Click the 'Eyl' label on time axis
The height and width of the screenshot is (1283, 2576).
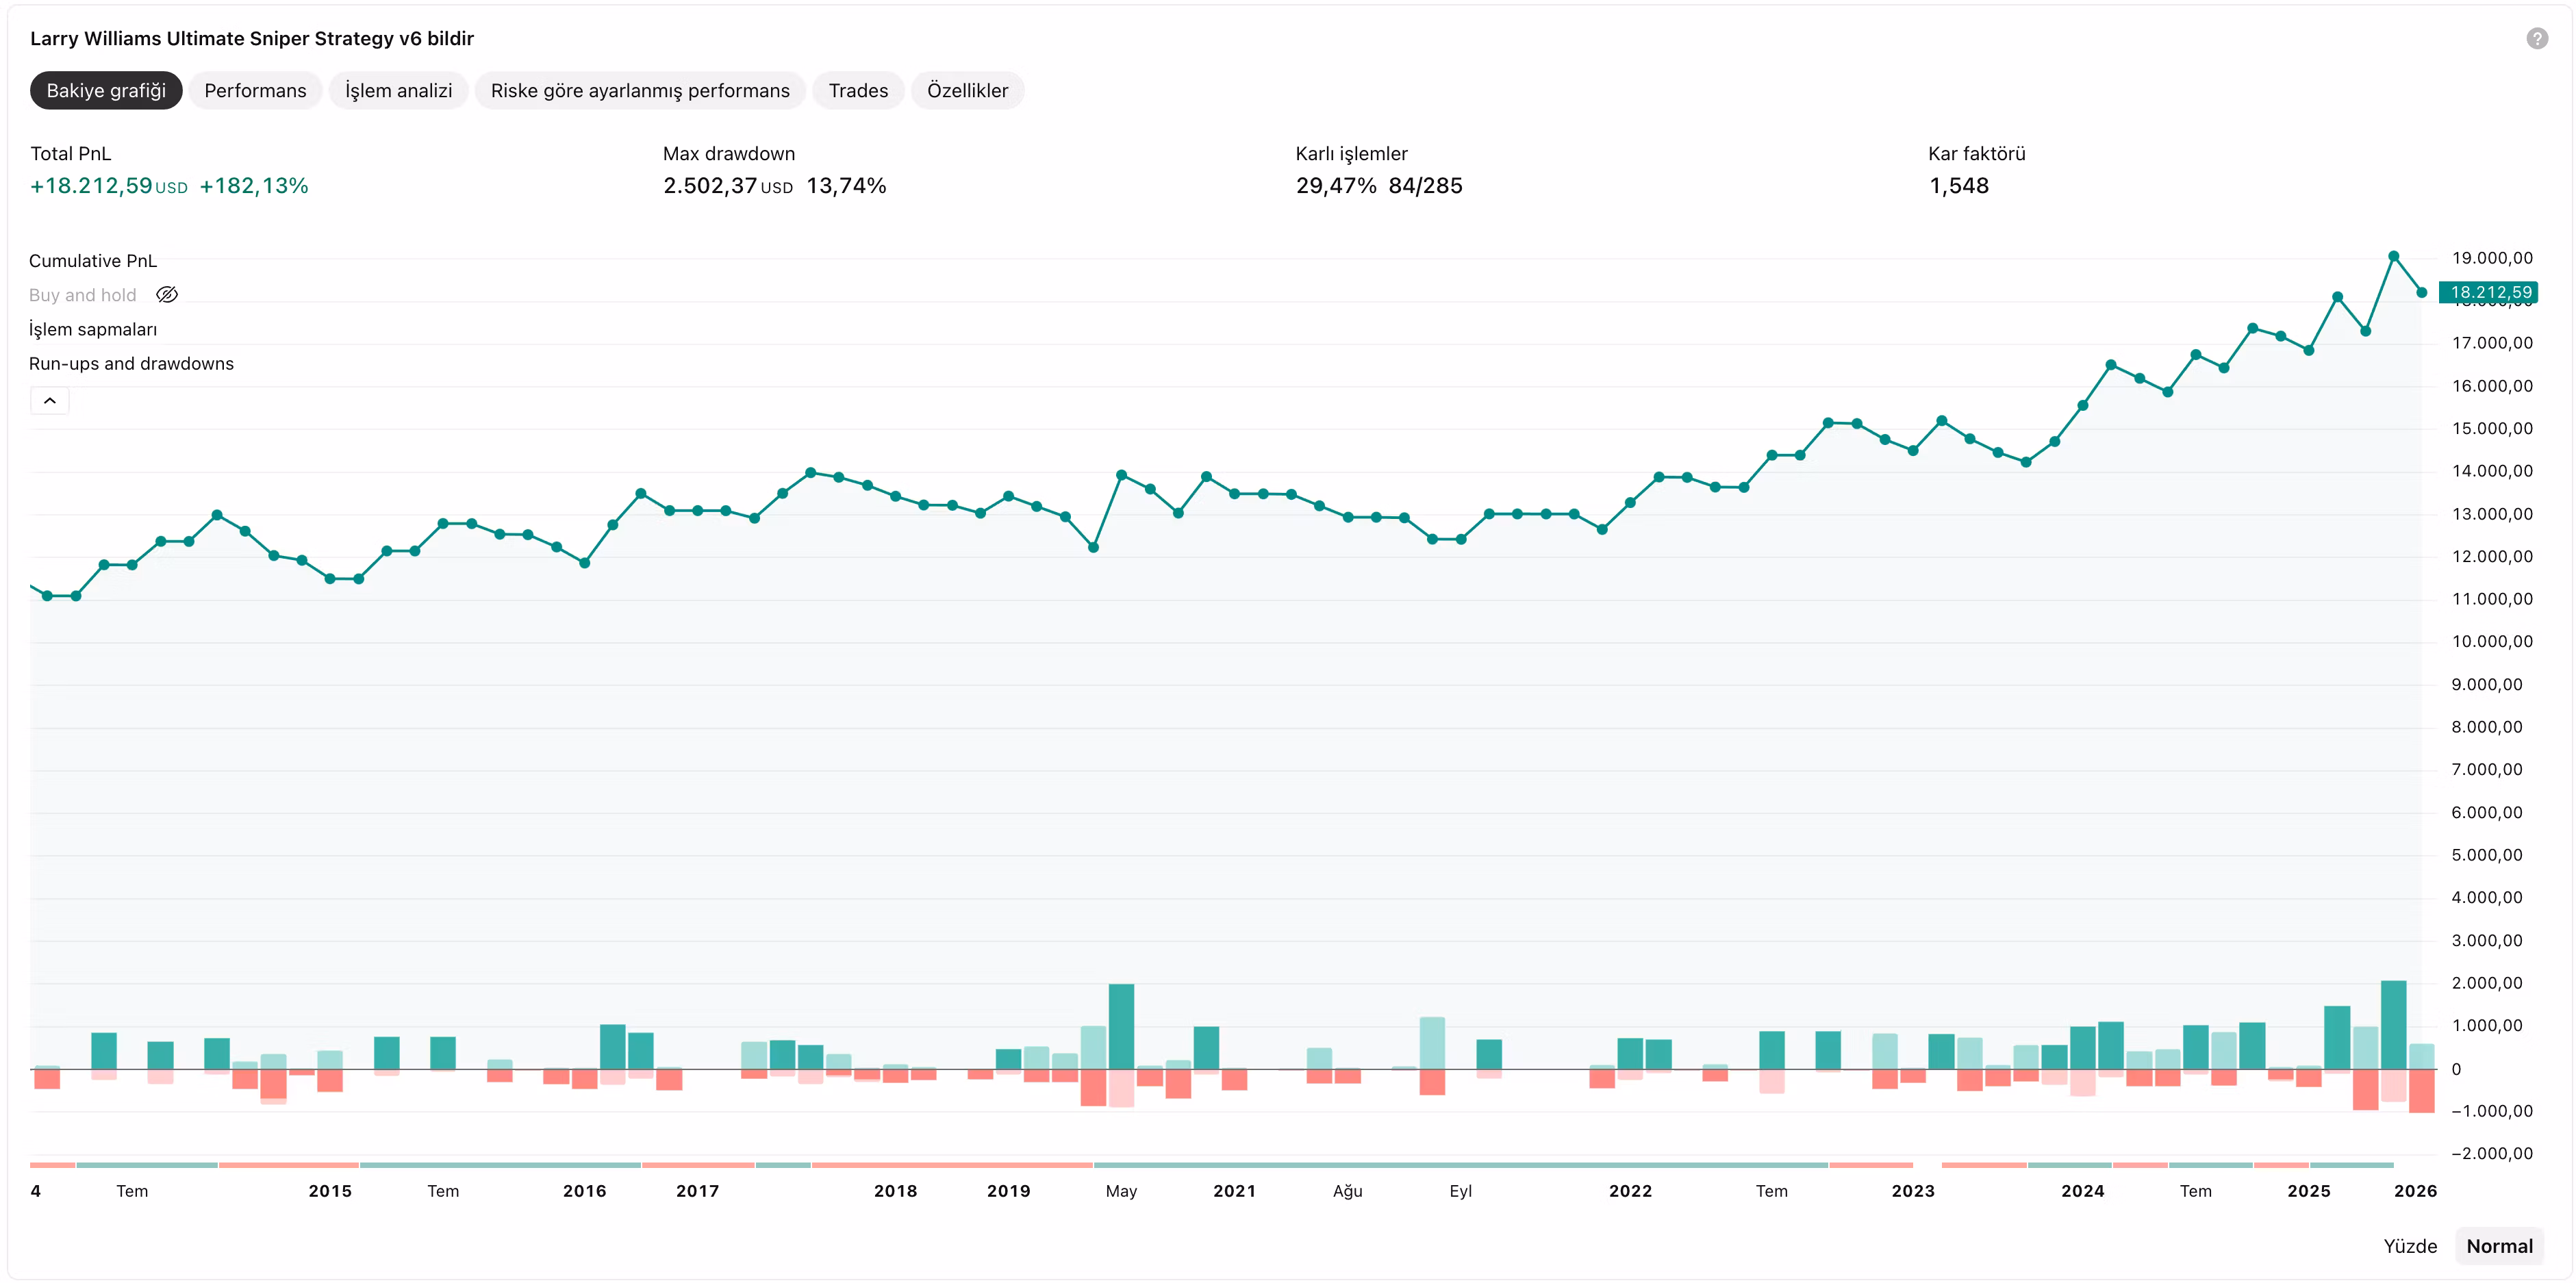pyautogui.click(x=1461, y=1191)
